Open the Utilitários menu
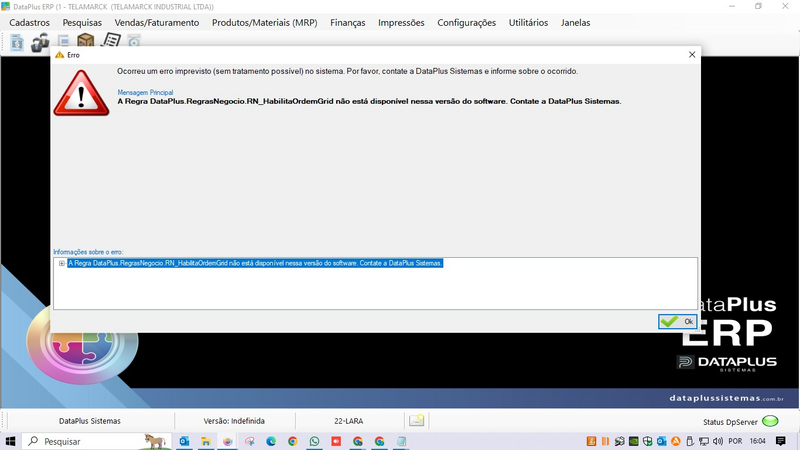 click(x=528, y=22)
